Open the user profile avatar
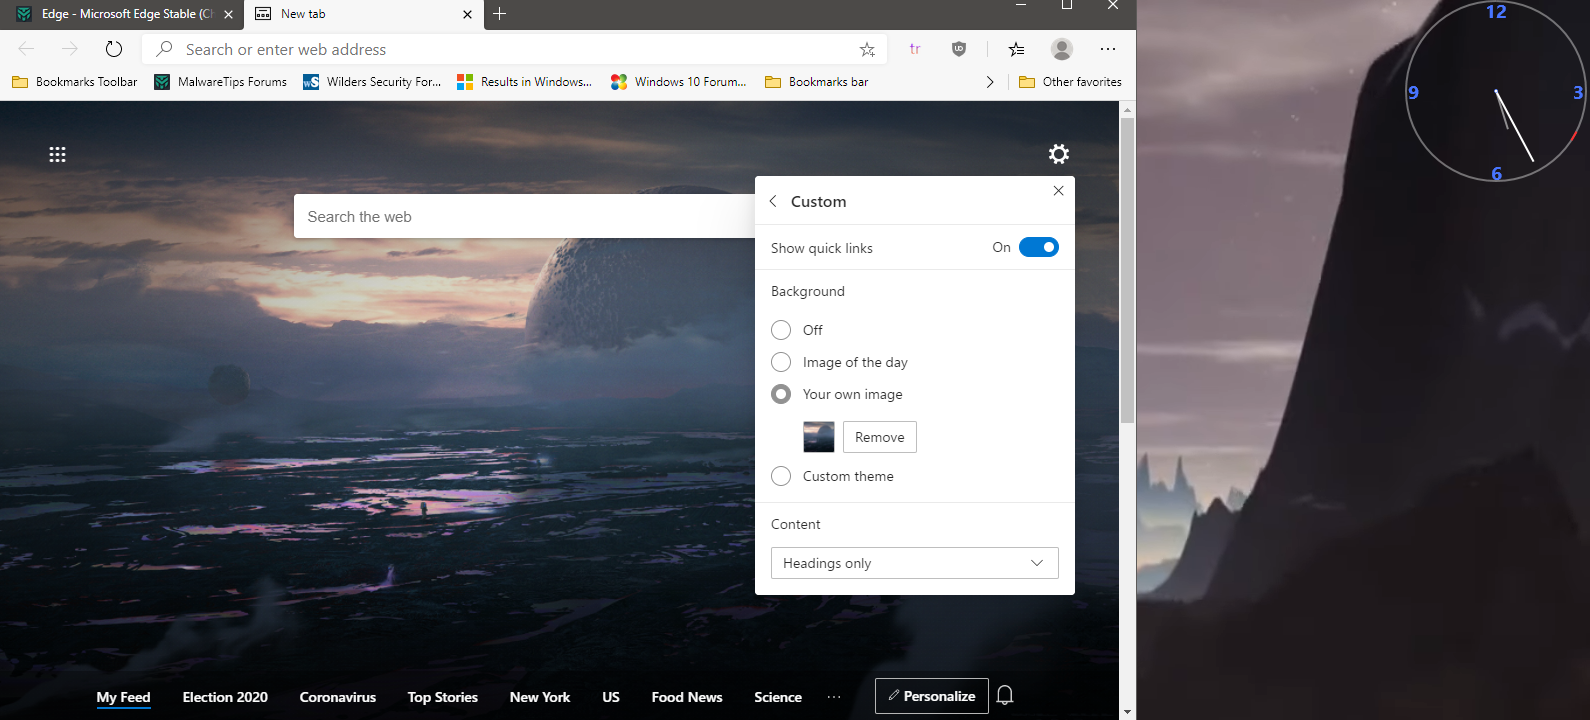 pos(1062,49)
